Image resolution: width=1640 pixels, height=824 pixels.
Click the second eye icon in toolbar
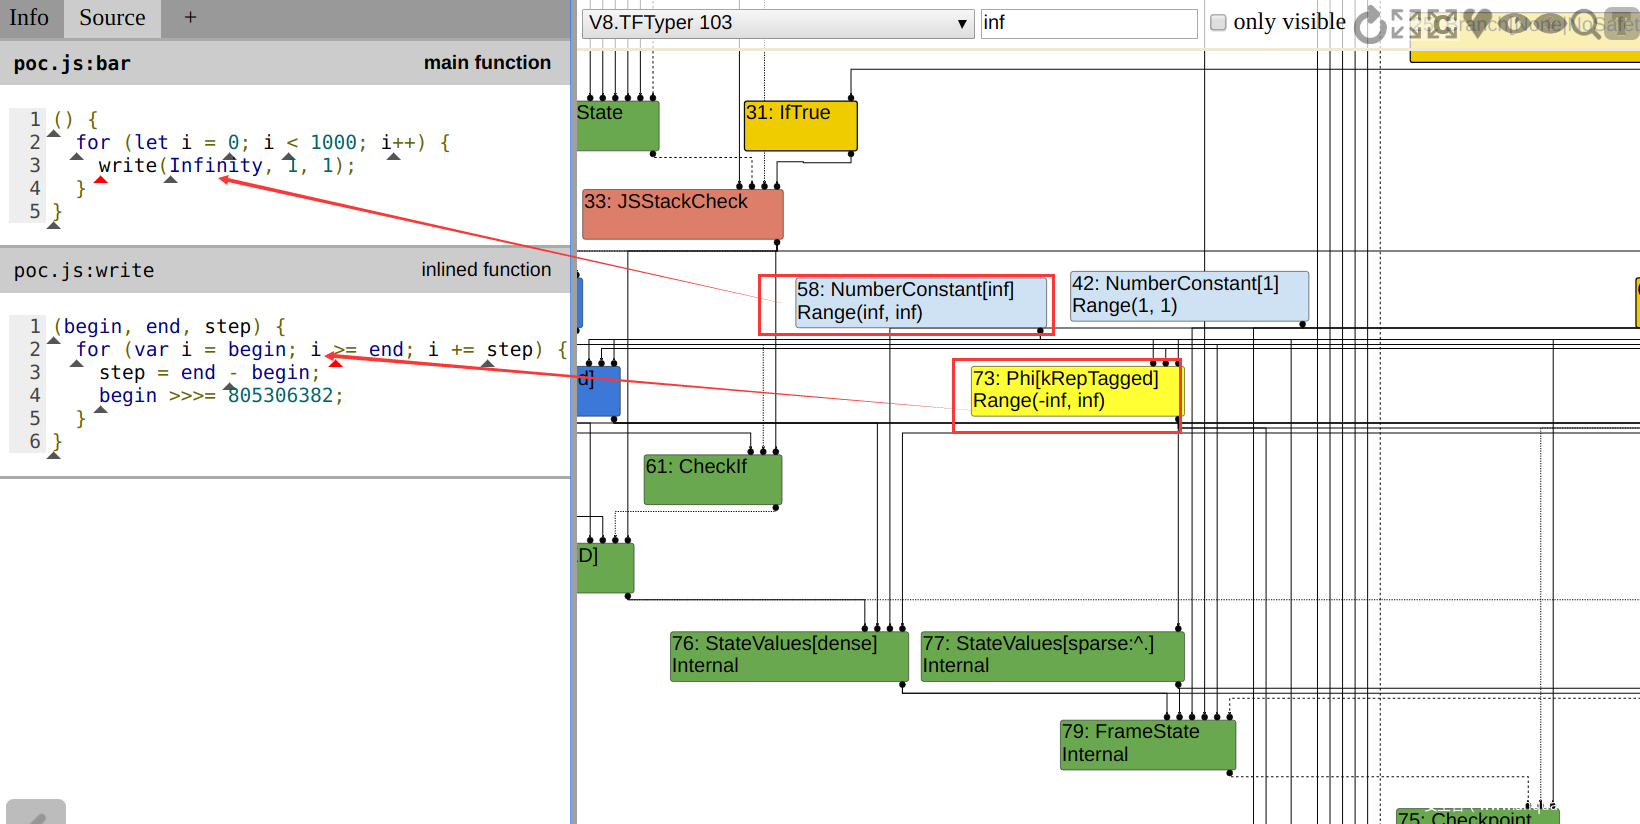point(1549,24)
